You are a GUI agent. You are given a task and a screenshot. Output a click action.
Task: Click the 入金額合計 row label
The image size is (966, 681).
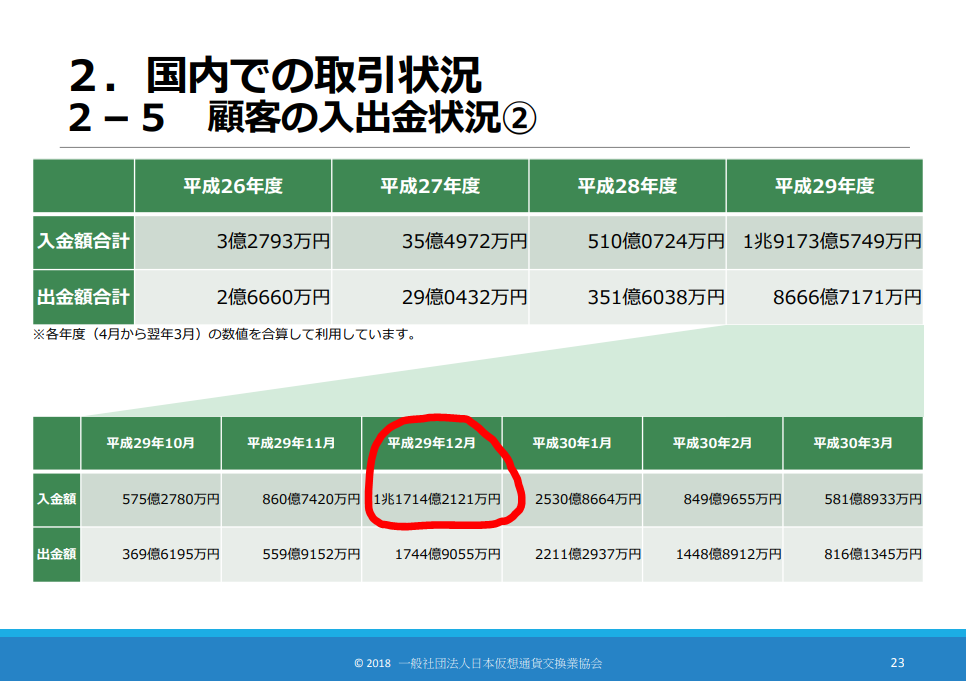click(x=84, y=242)
